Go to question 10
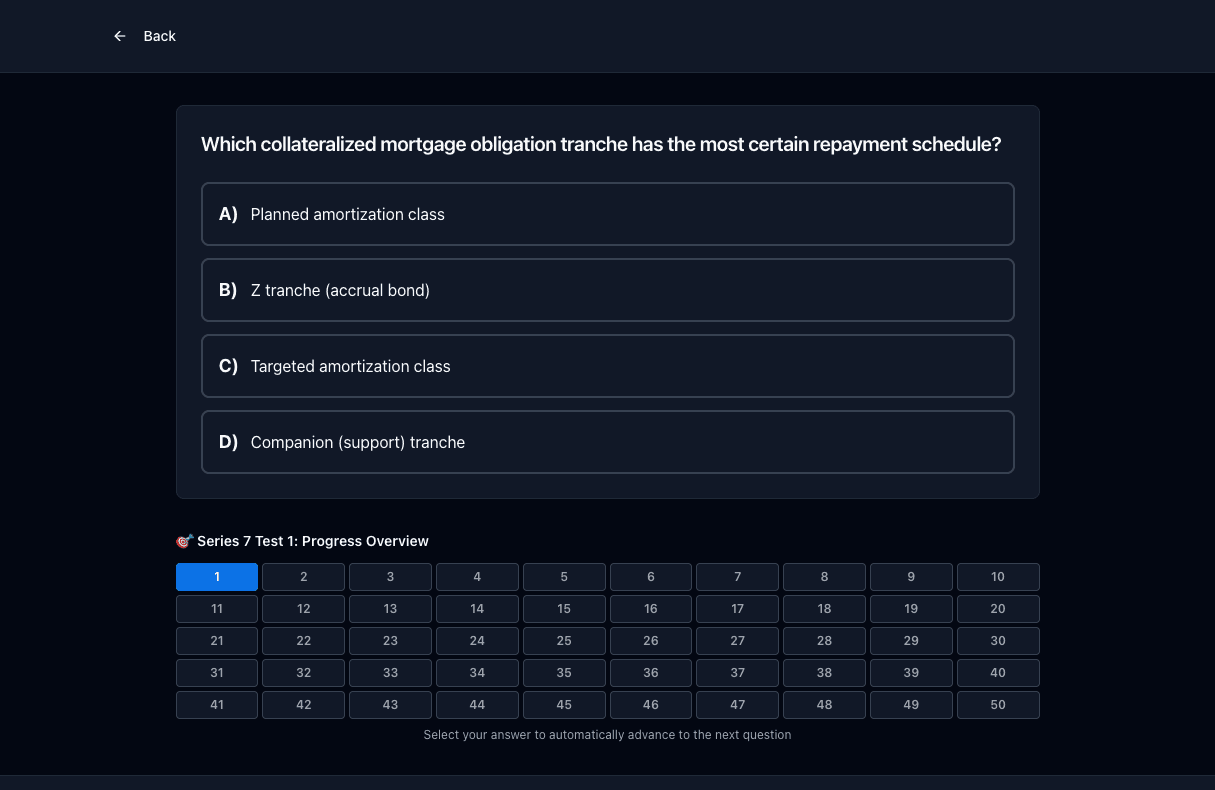This screenshot has height=790, width=1215. (998, 577)
